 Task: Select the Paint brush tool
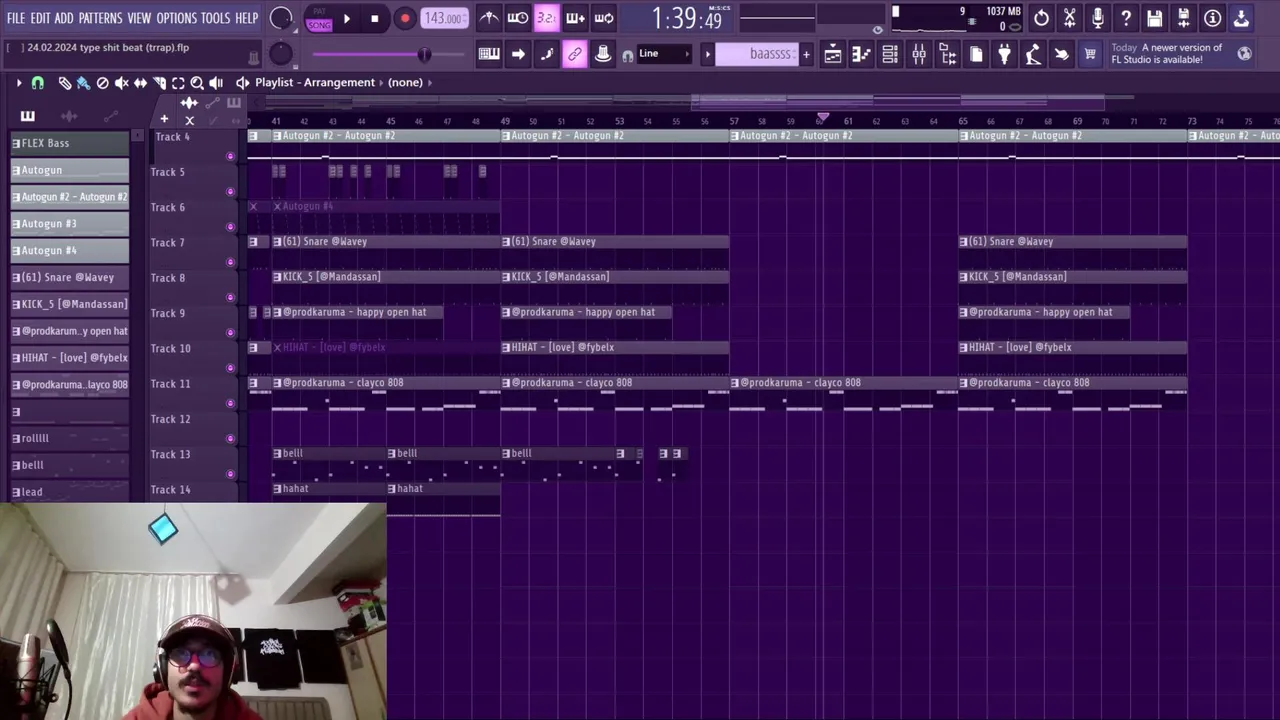pyautogui.click(x=84, y=83)
